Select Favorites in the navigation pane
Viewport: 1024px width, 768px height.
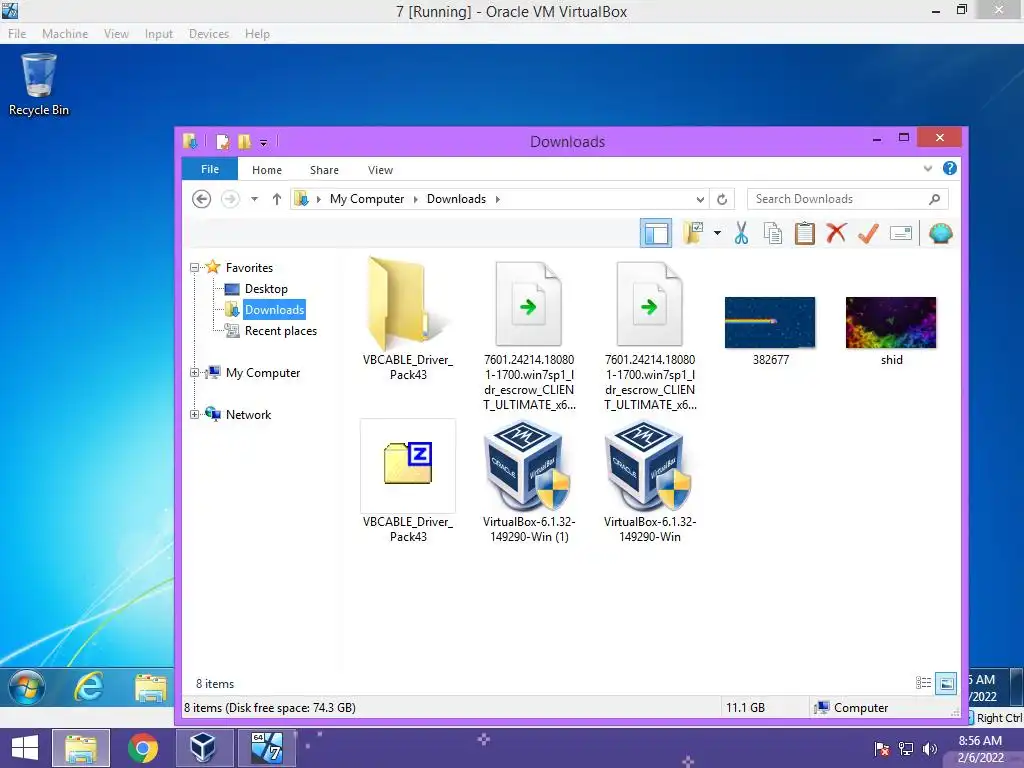(x=249, y=267)
